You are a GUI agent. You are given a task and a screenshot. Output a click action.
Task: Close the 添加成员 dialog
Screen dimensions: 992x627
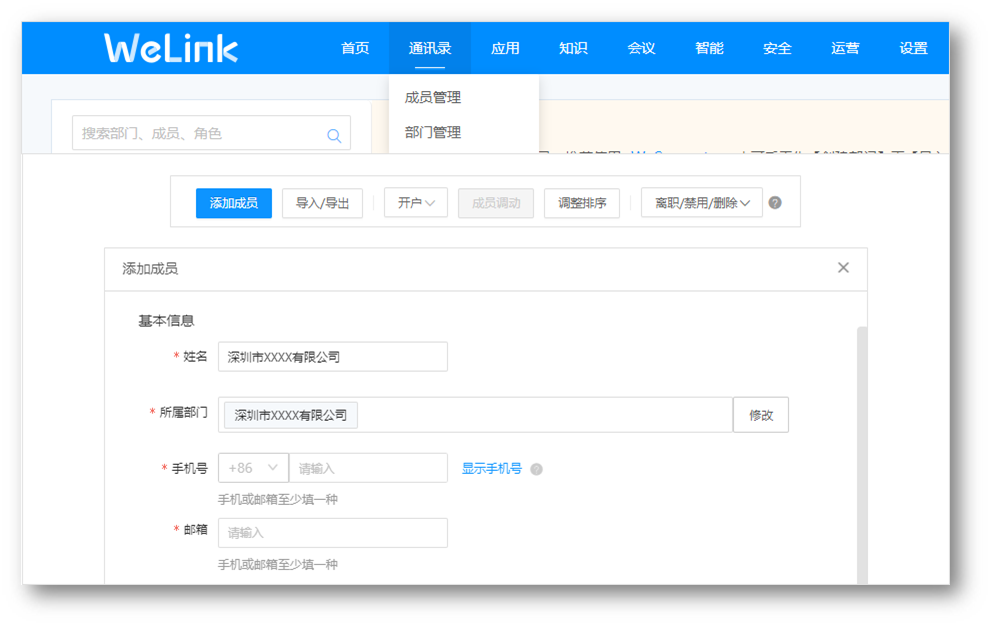pos(843,268)
